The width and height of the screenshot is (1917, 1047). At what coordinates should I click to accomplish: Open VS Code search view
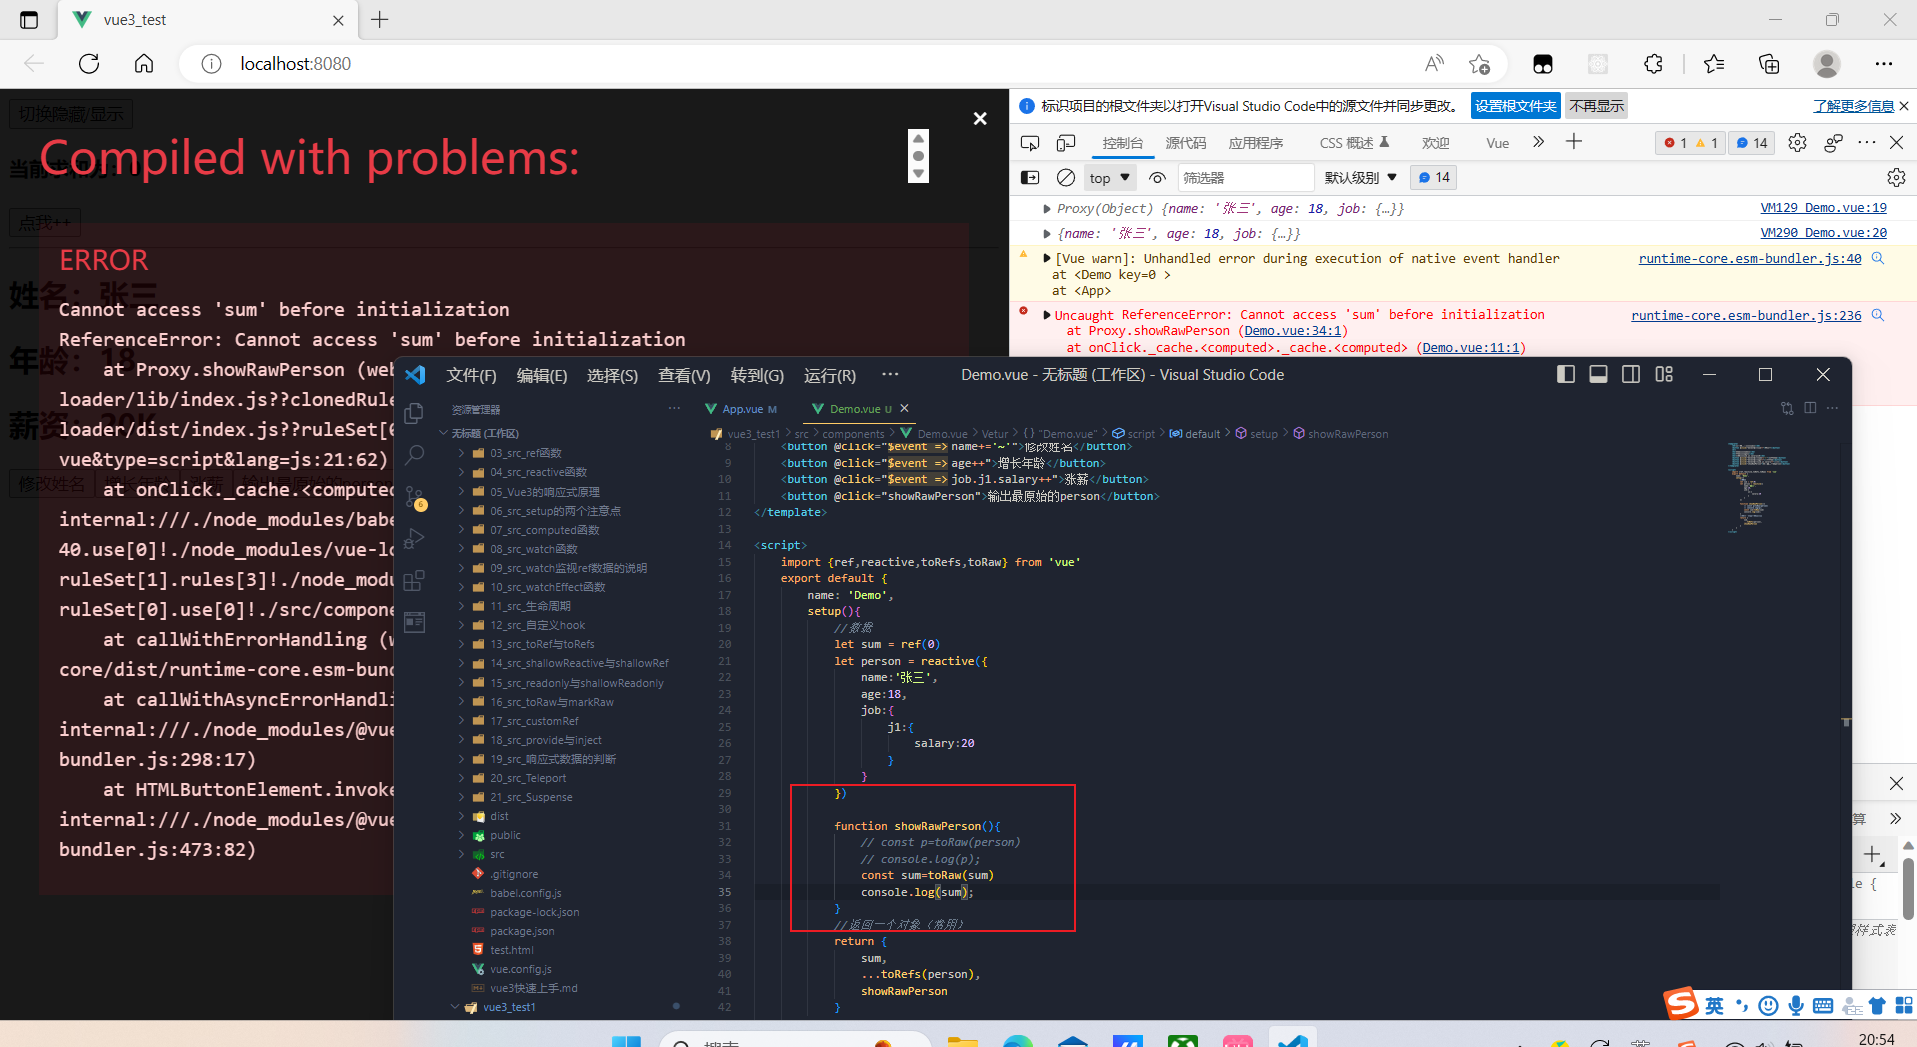pyautogui.click(x=415, y=455)
